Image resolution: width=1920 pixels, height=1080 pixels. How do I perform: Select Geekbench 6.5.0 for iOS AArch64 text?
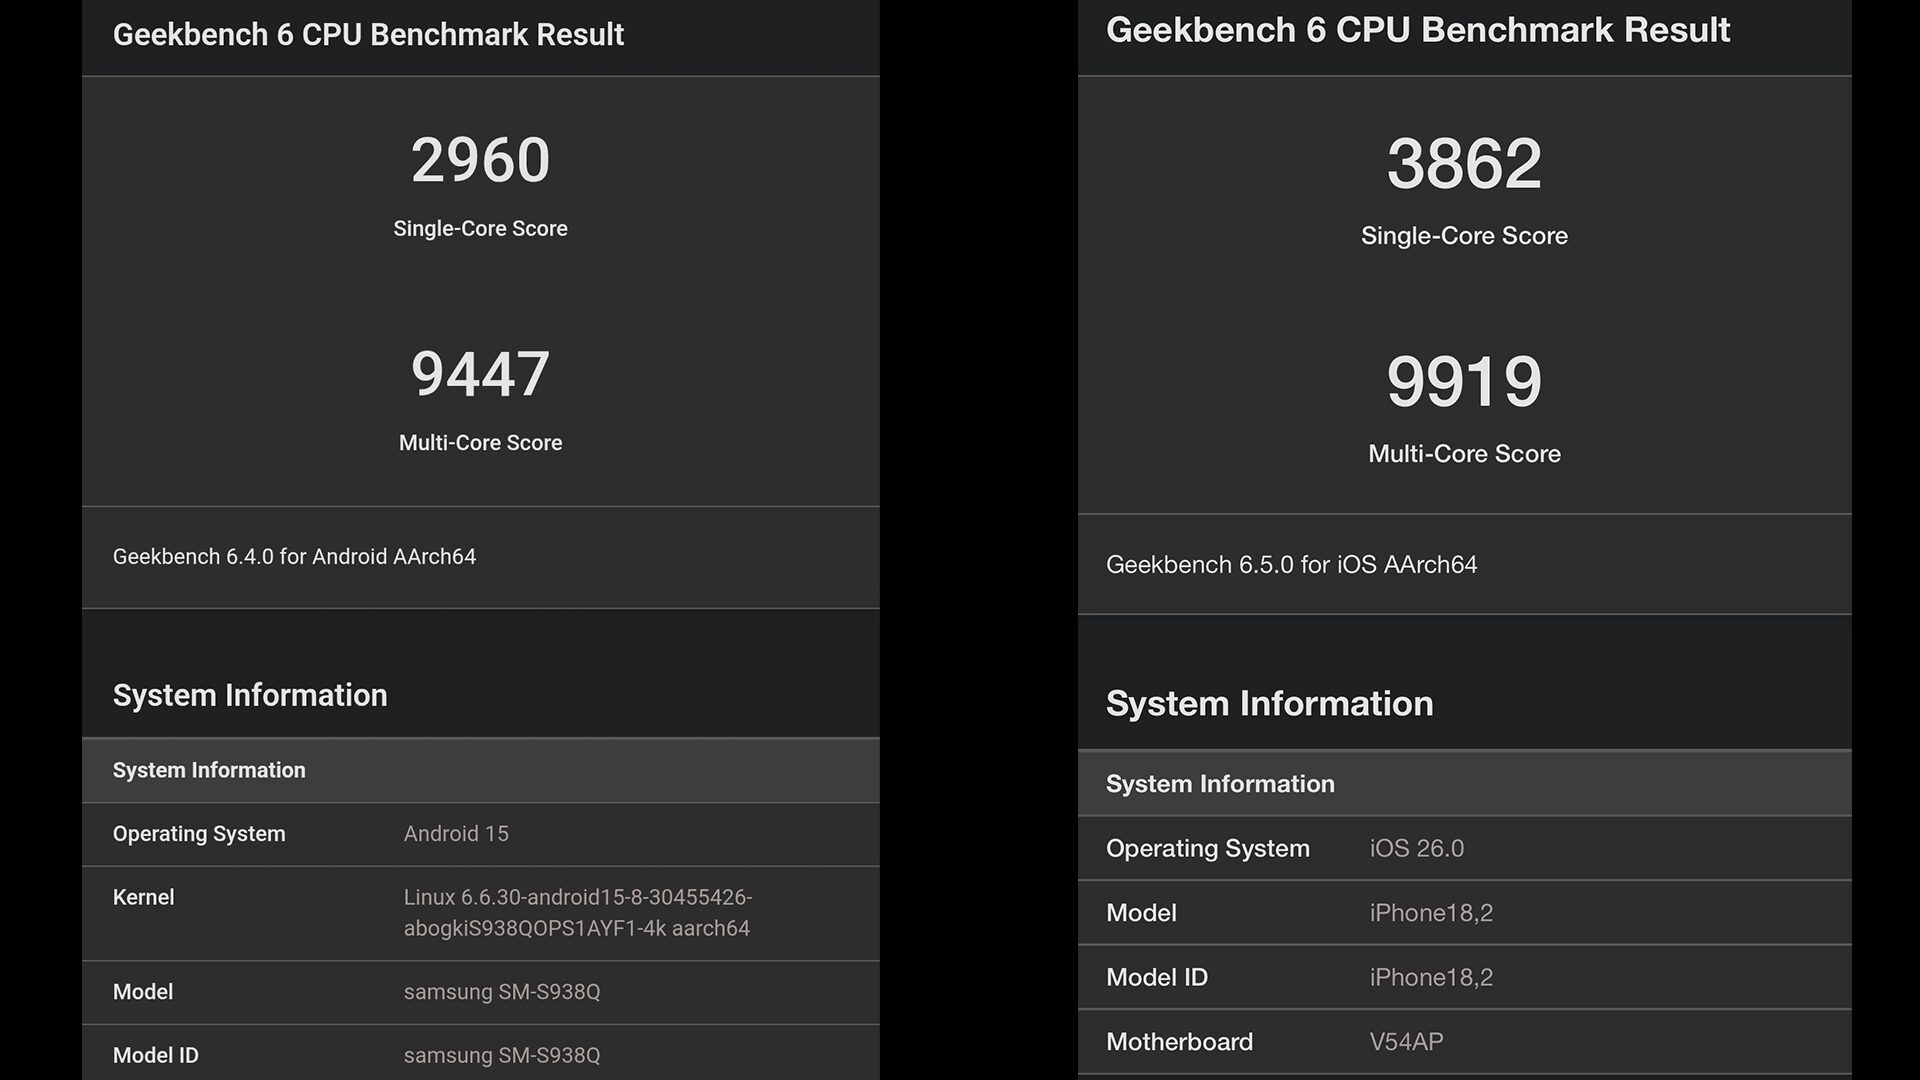[1291, 565]
